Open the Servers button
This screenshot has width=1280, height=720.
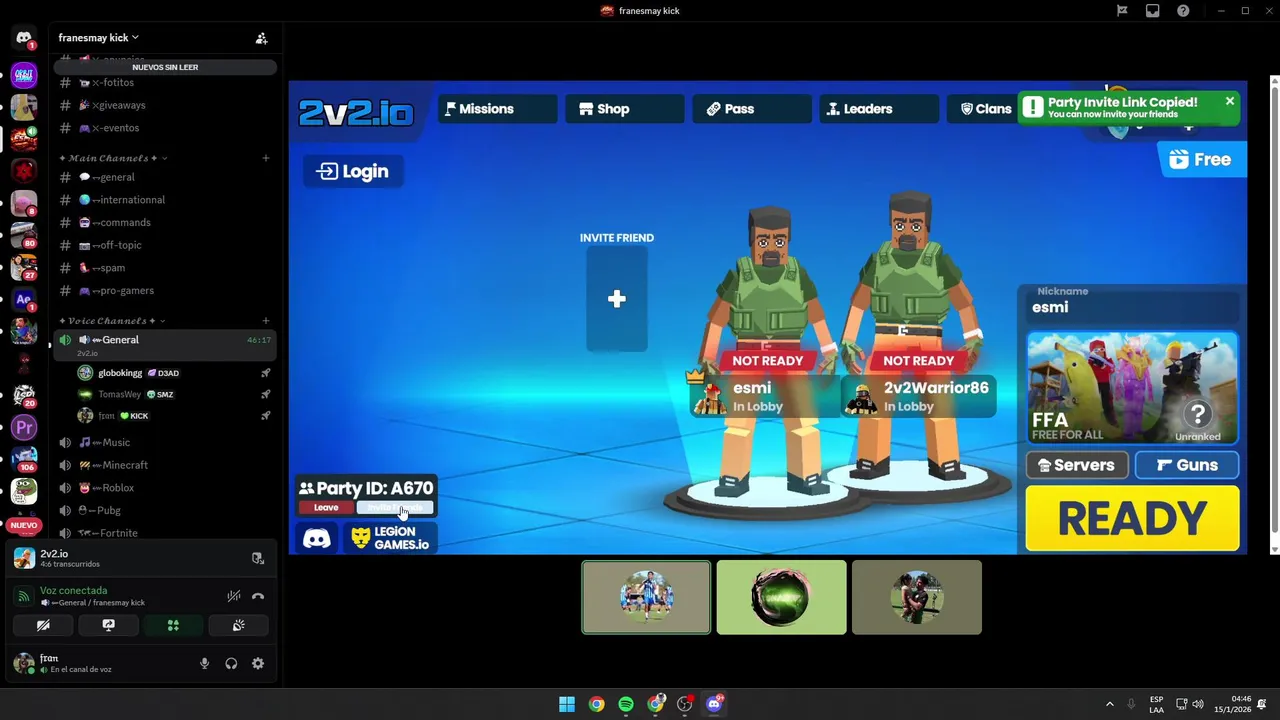click(x=1077, y=465)
